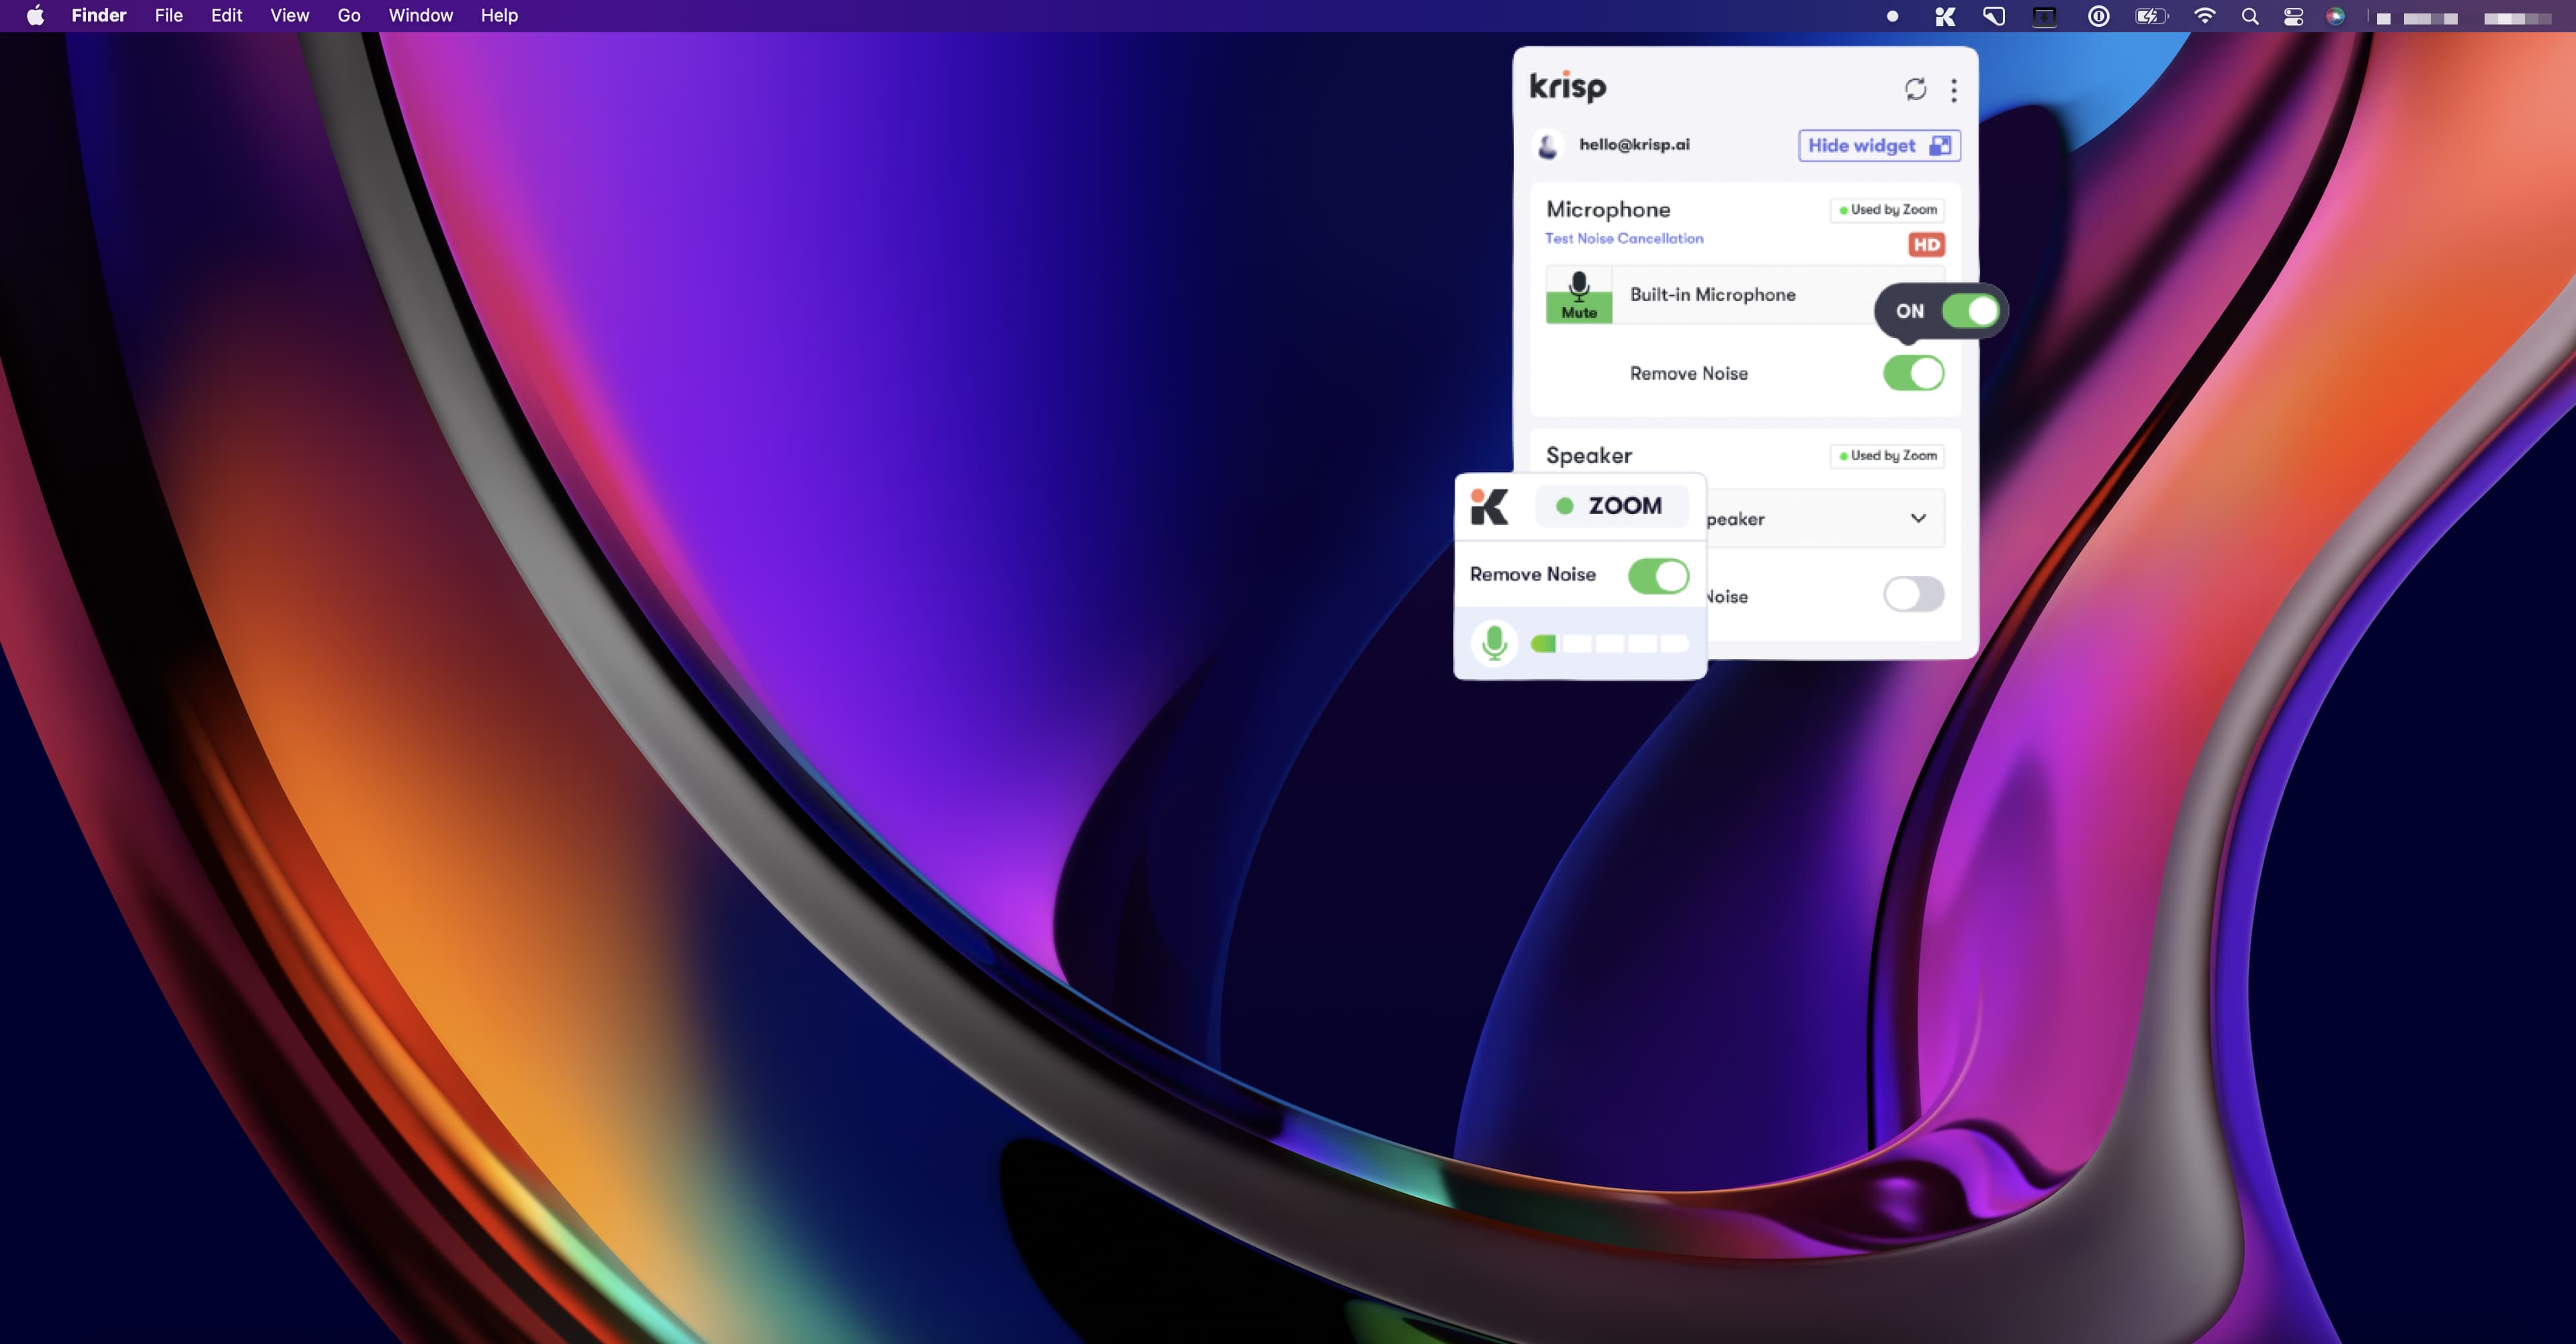Click the user avatar next to hello@krisp.ai
This screenshot has width=2576, height=1344.
point(1548,146)
